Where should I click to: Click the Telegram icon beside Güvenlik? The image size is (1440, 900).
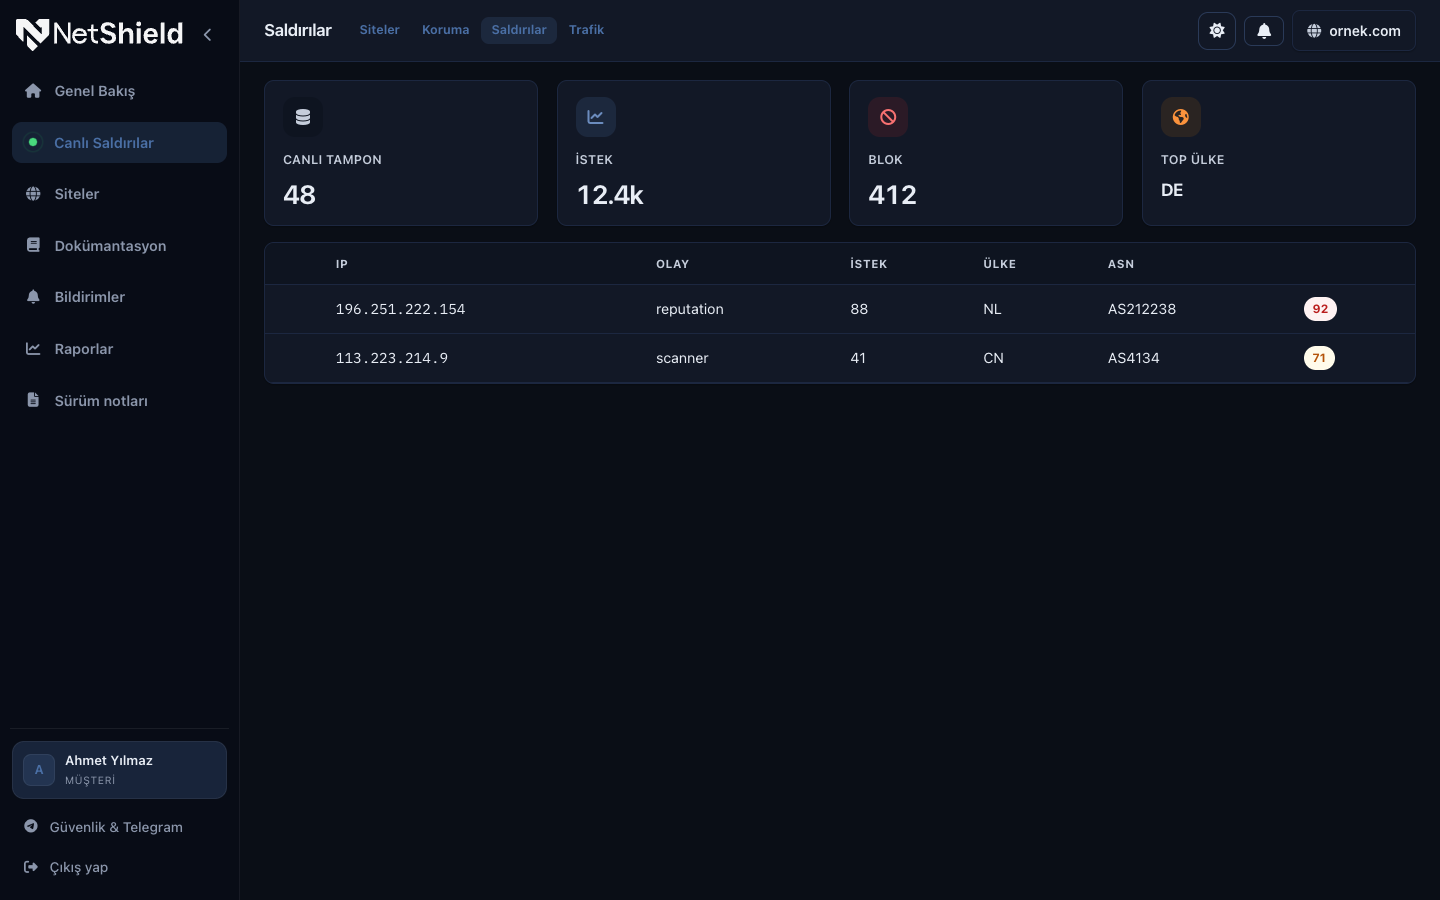click(31, 827)
